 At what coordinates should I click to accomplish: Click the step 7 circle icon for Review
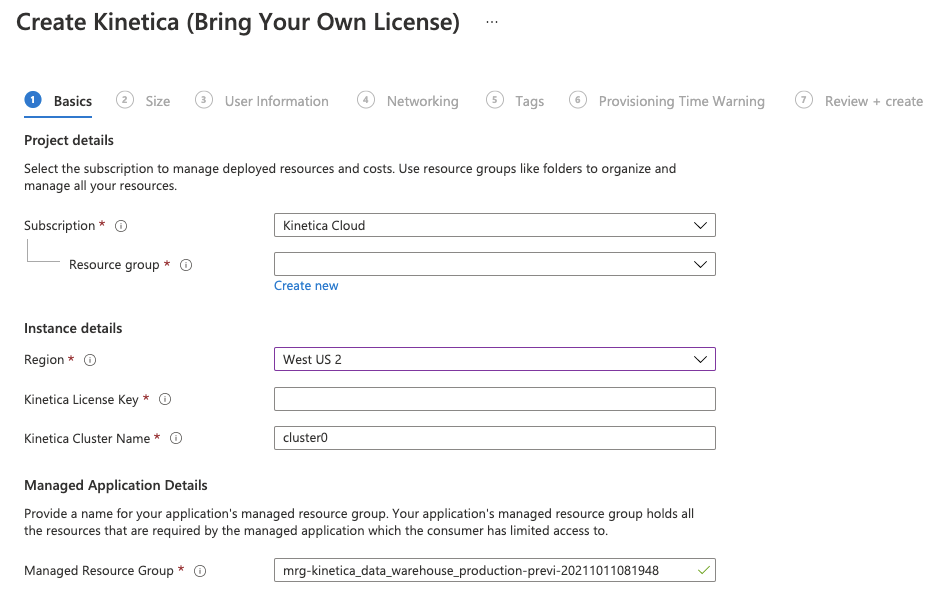[803, 100]
